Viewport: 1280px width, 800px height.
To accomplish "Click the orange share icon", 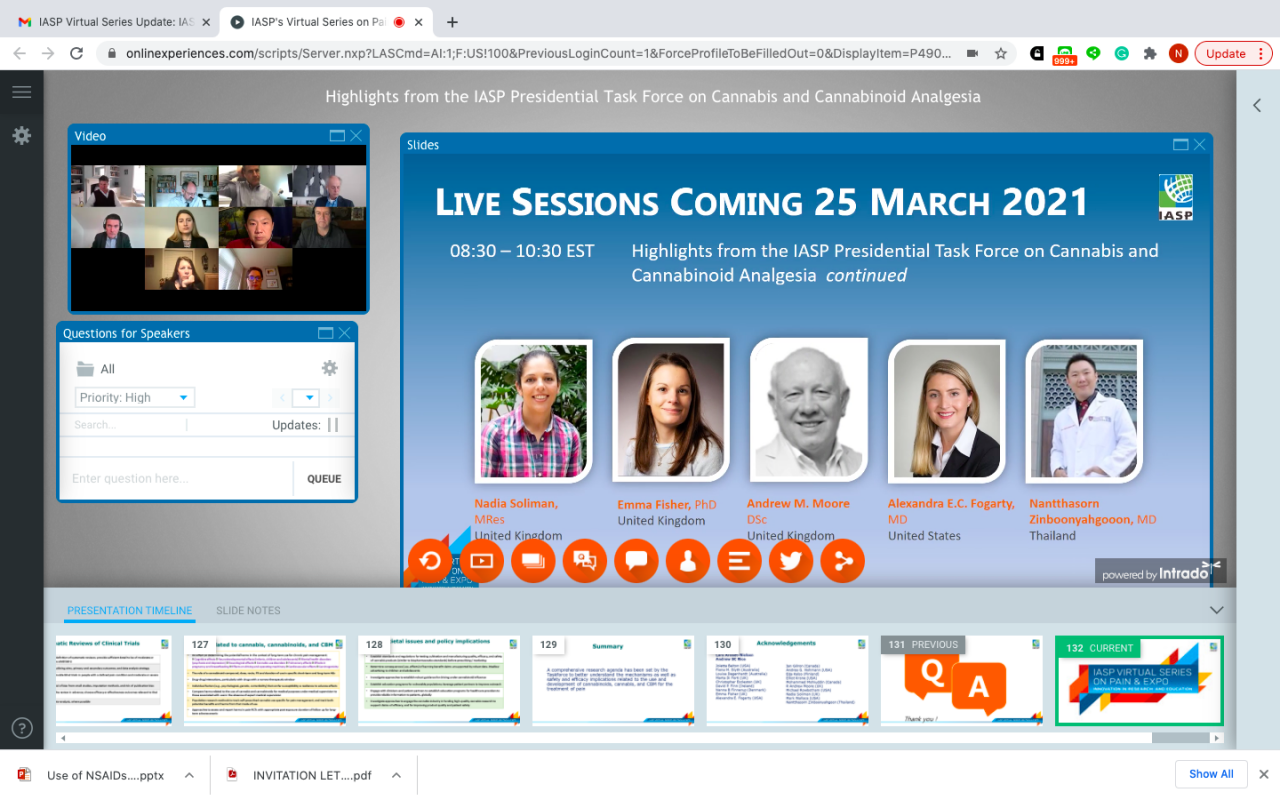I will [x=842, y=560].
